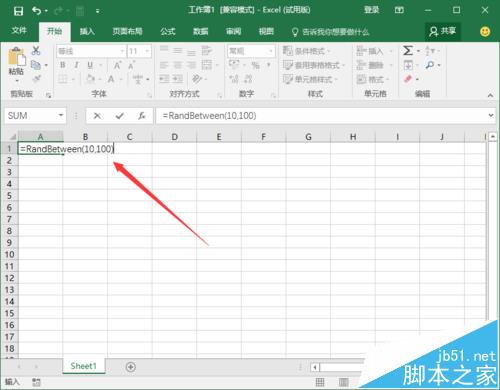Click the 登录 sign-in link

pos(371,10)
